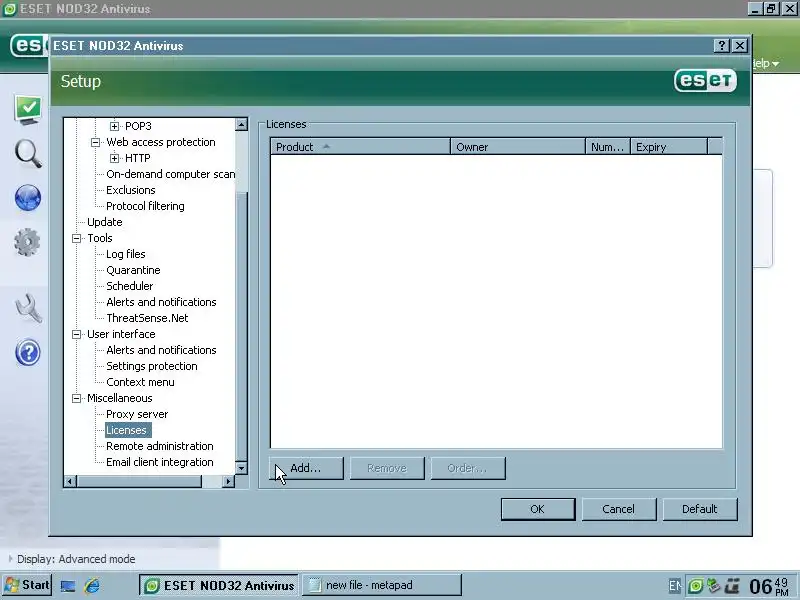Collapse the Web access protection node
800x600 pixels.
(x=95, y=142)
